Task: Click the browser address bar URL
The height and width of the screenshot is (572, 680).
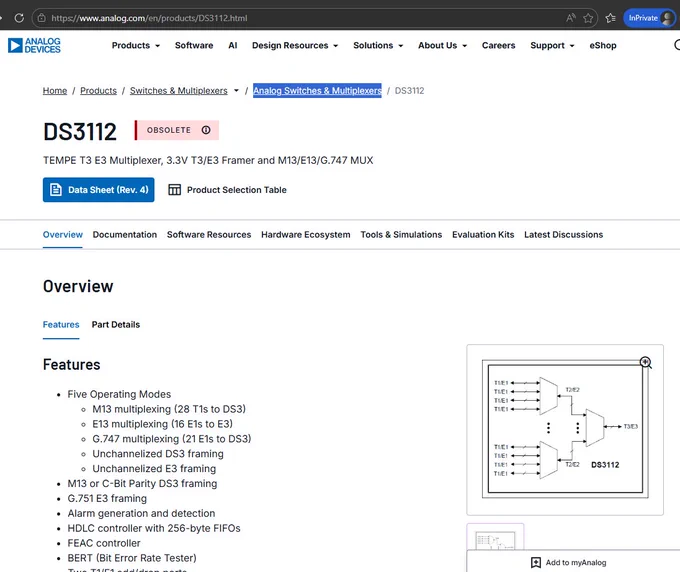Action: point(149,18)
